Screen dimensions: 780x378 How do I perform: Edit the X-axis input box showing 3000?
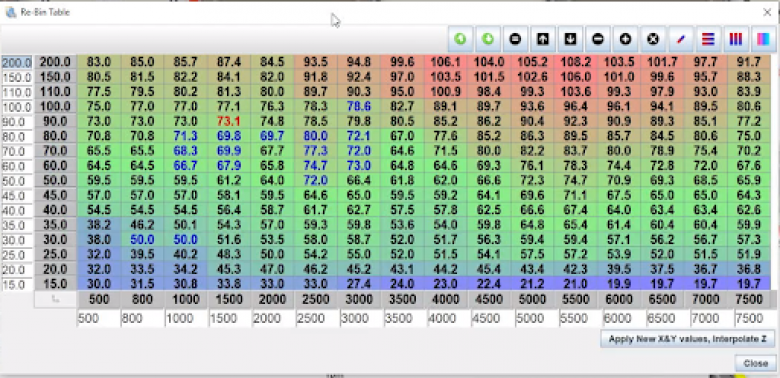pyautogui.click(x=361, y=319)
